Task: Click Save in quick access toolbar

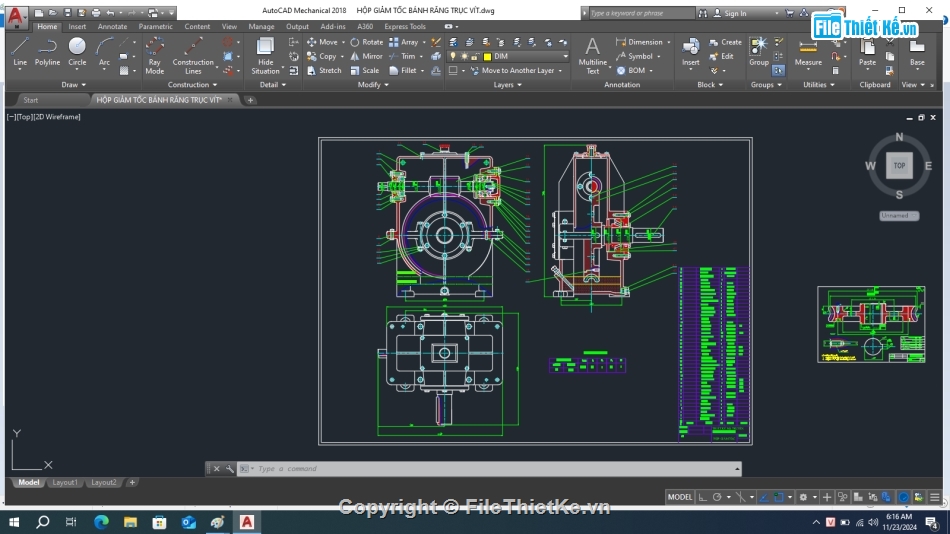Action: [67, 13]
